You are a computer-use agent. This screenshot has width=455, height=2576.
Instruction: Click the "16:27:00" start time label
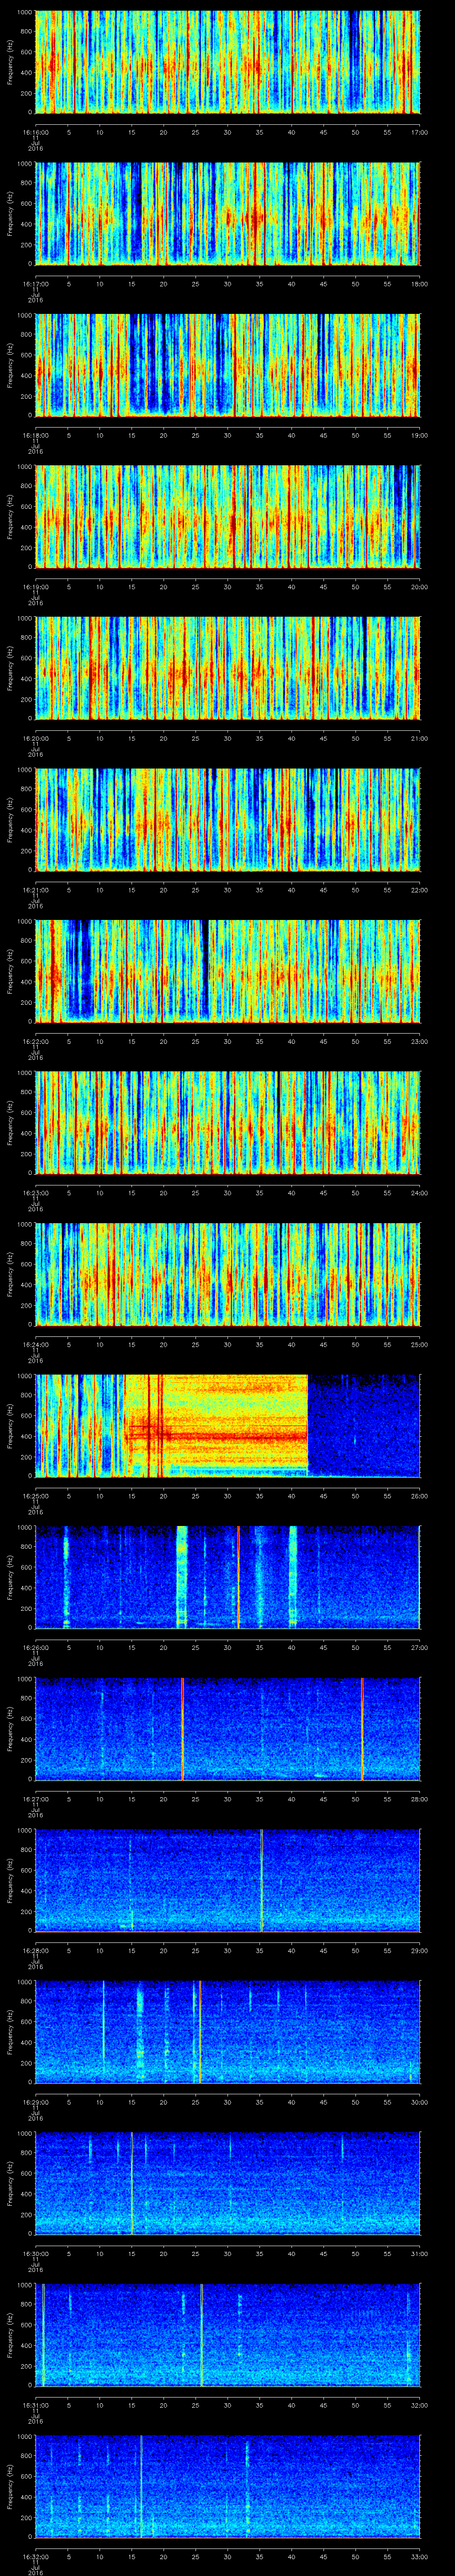[36, 1798]
